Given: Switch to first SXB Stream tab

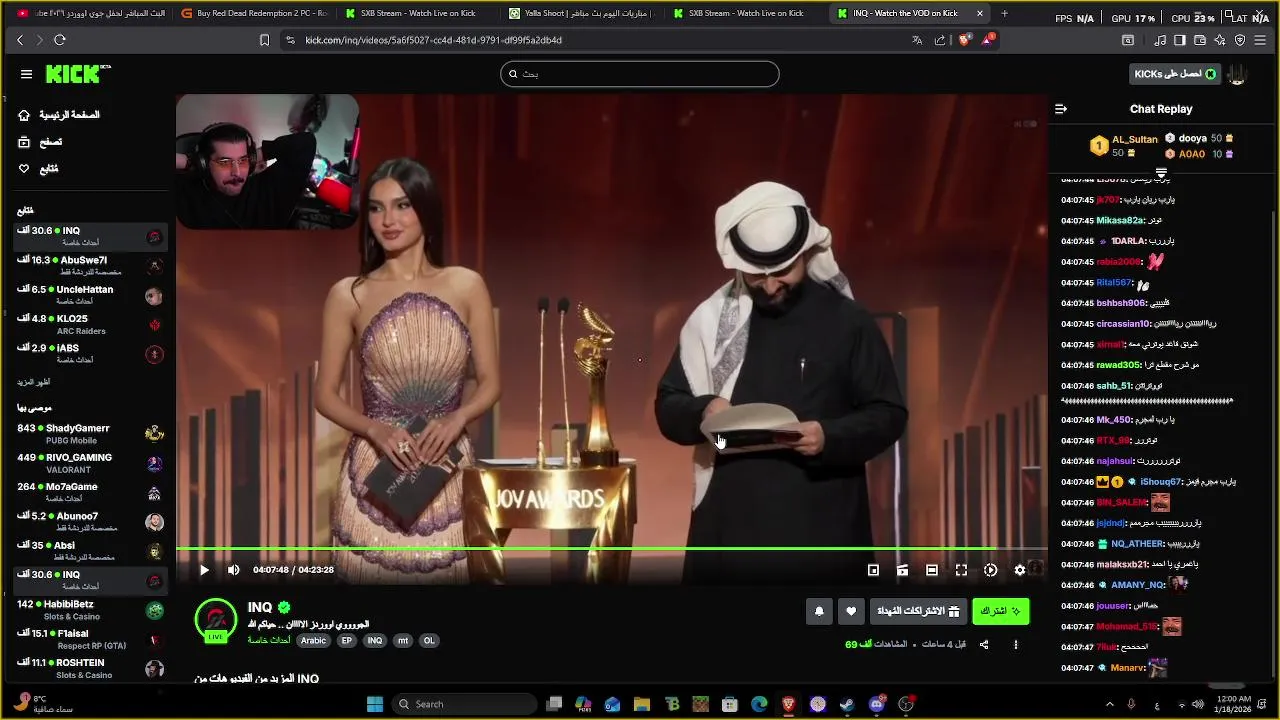Looking at the screenshot, I should [x=417, y=13].
